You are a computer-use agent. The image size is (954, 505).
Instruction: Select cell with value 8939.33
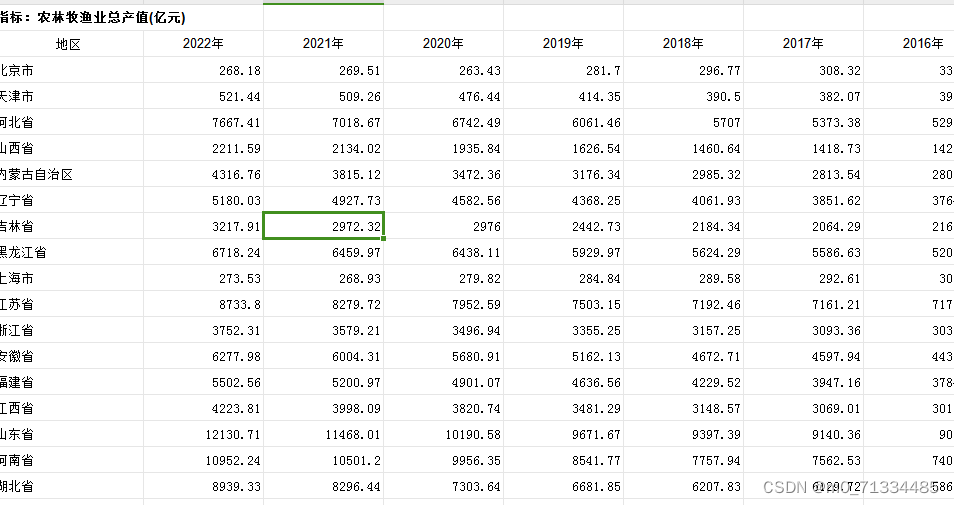[203, 487]
